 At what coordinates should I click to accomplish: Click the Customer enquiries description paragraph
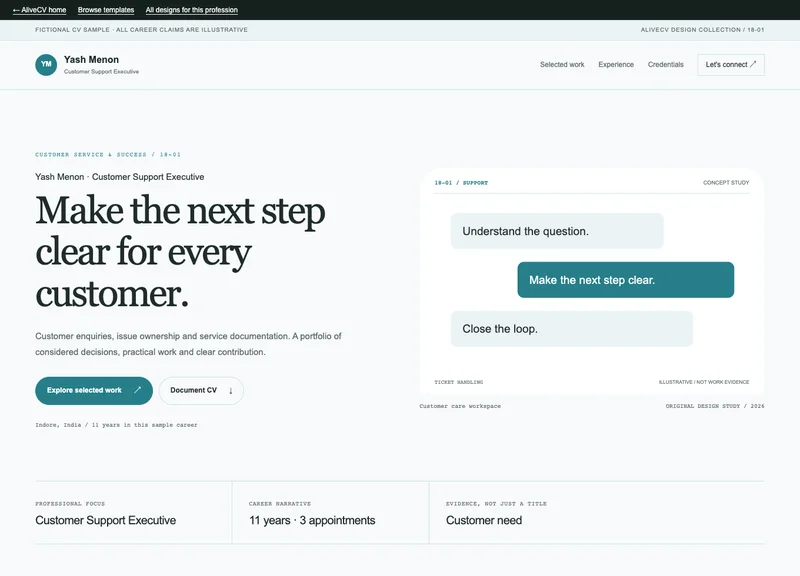[x=188, y=344]
